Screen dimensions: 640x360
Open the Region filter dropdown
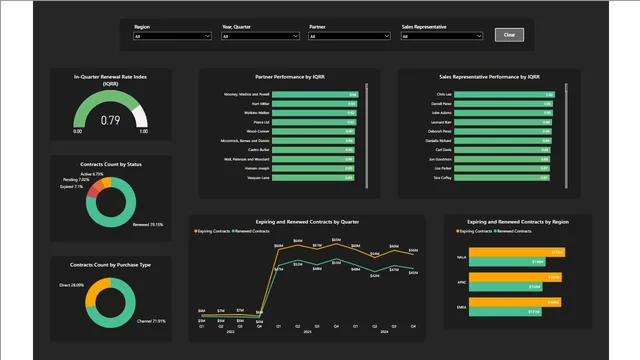point(172,36)
